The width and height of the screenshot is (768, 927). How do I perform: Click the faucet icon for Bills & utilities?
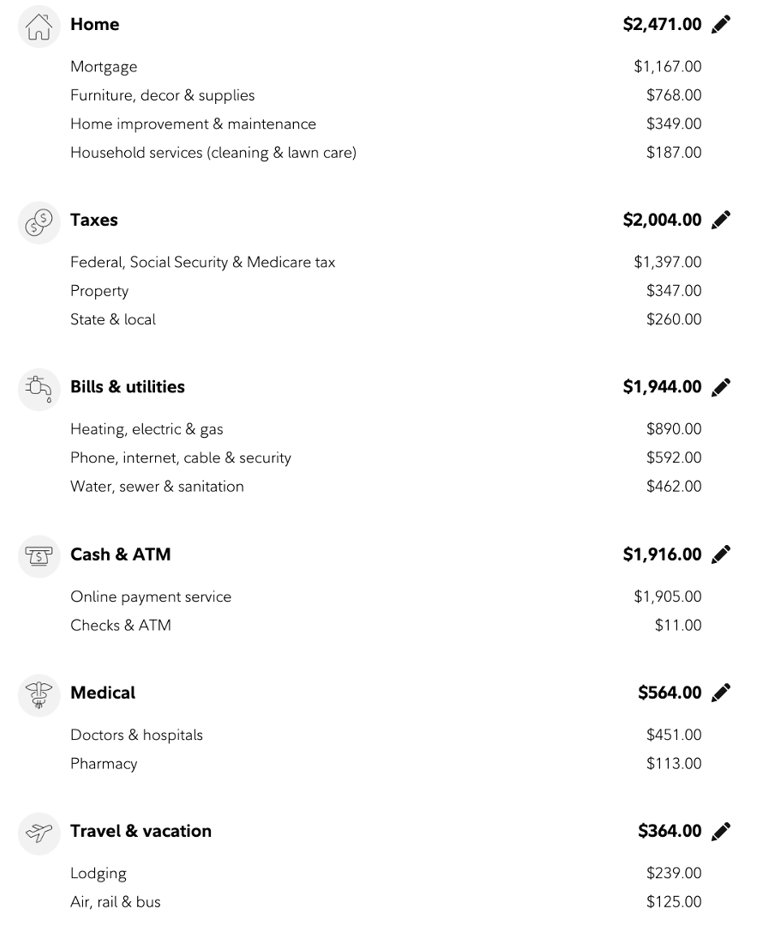pos(39,390)
